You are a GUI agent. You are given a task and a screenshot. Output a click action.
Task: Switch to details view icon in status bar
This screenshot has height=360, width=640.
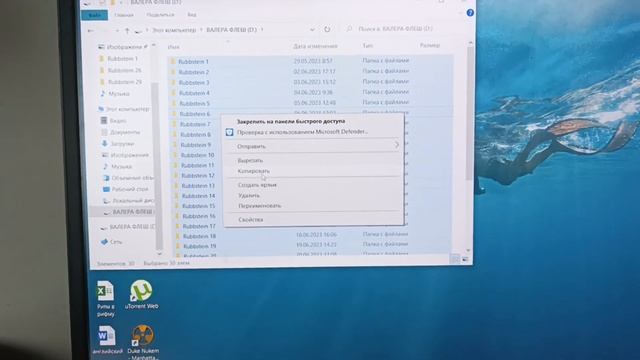(x=455, y=259)
